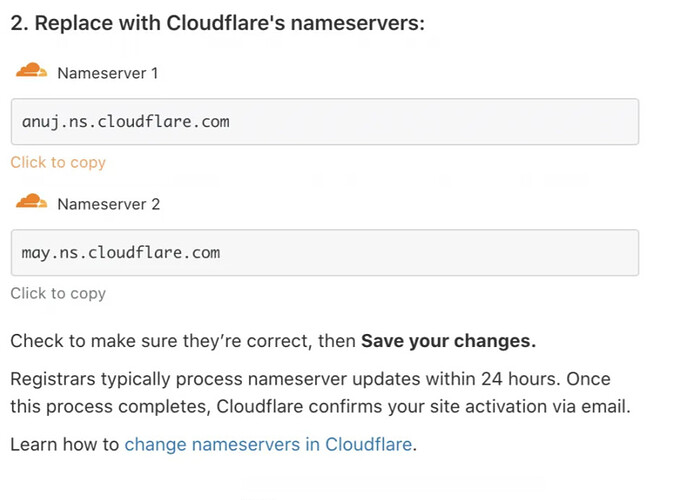Click the word may in the second nameserver
Image resolution: width=673 pixels, height=500 pixels.
[x=35, y=253]
